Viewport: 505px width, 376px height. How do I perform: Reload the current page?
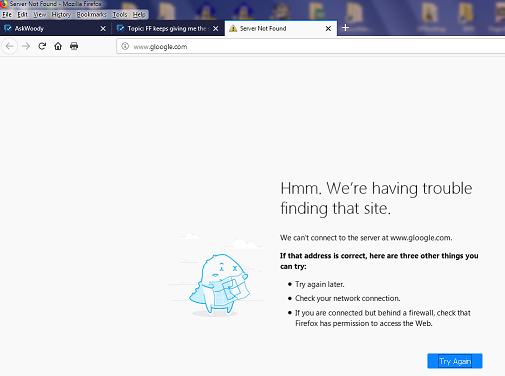pos(42,46)
